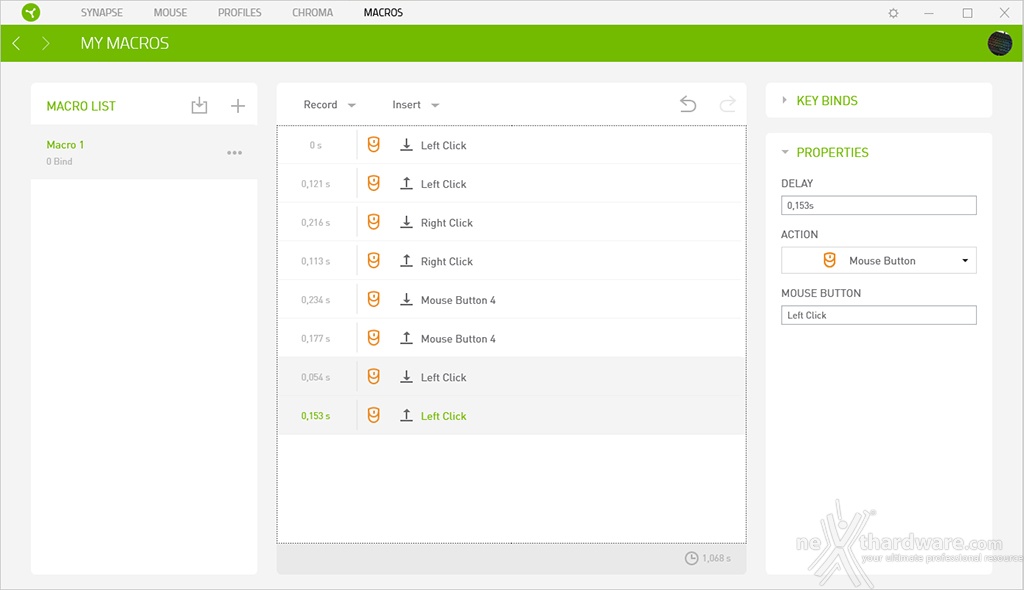The image size is (1024, 590).
Task: Click the 0,234 s delay value
Action: coord(315,299)
